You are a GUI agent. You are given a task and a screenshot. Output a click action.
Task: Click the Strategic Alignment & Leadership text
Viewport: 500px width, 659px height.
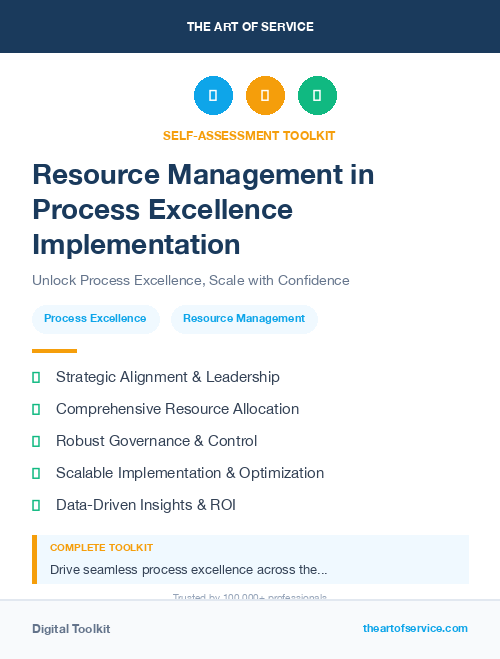pyautogui.click(x=168, y=377)
